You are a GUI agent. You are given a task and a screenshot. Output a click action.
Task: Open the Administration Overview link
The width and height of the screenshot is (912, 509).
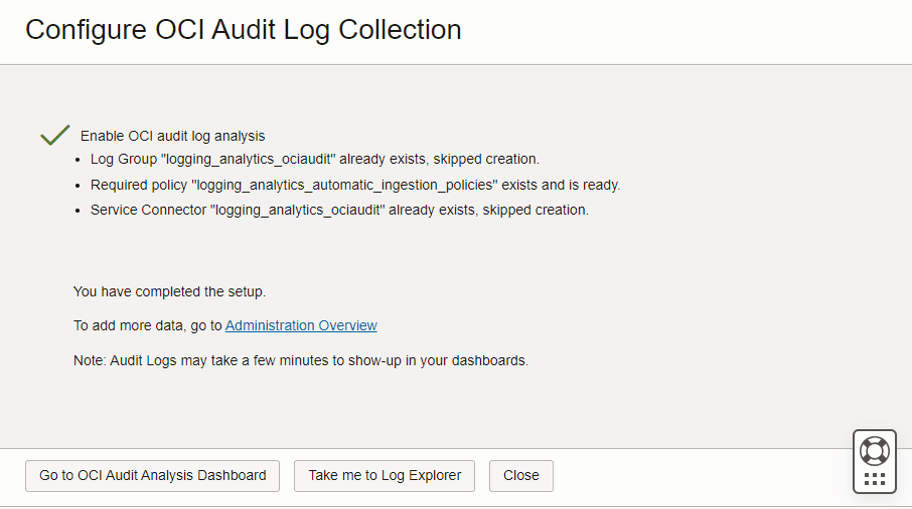point(301,325)
